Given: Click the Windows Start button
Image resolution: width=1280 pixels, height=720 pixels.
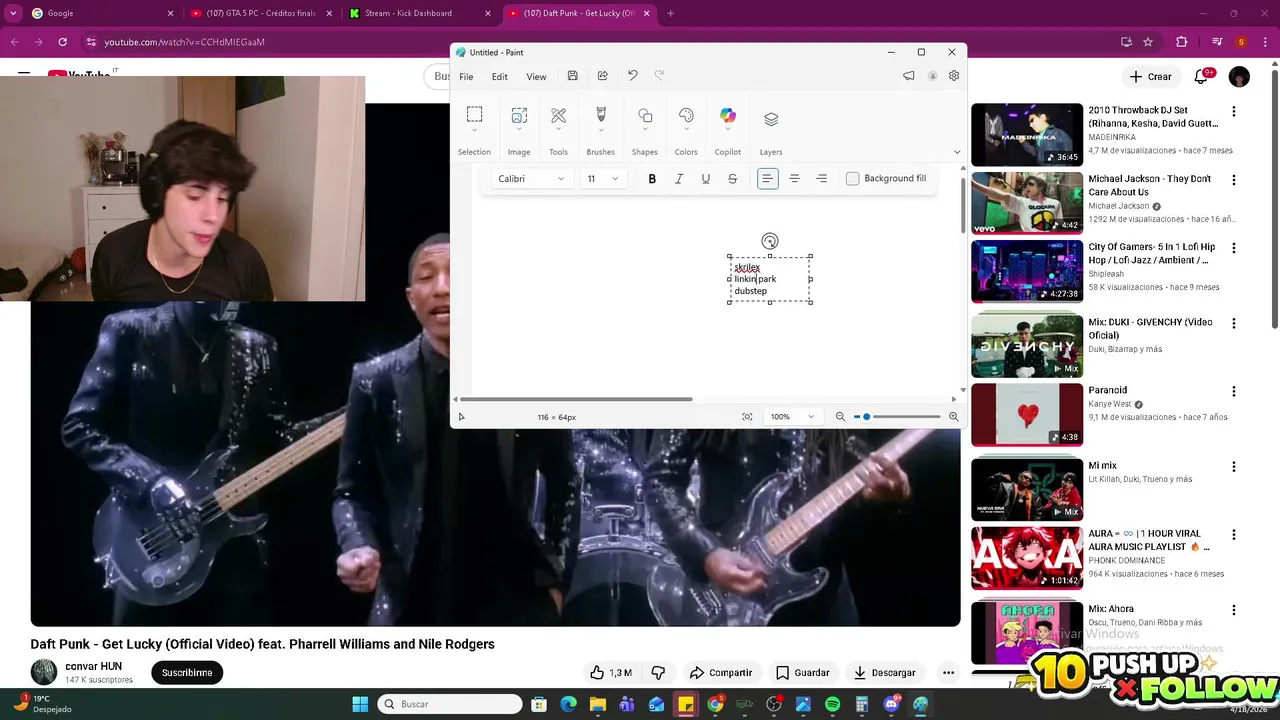Looking at the screenshot, I should [x=360, y=704].
